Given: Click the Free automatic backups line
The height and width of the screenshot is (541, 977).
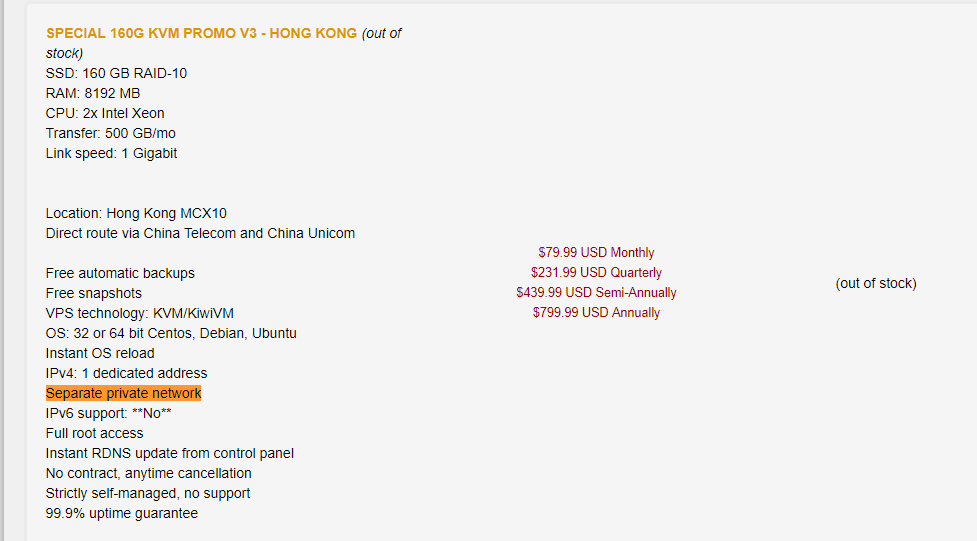Looking at the screenshot, I should pyautogui.click(x=120, y=273).
